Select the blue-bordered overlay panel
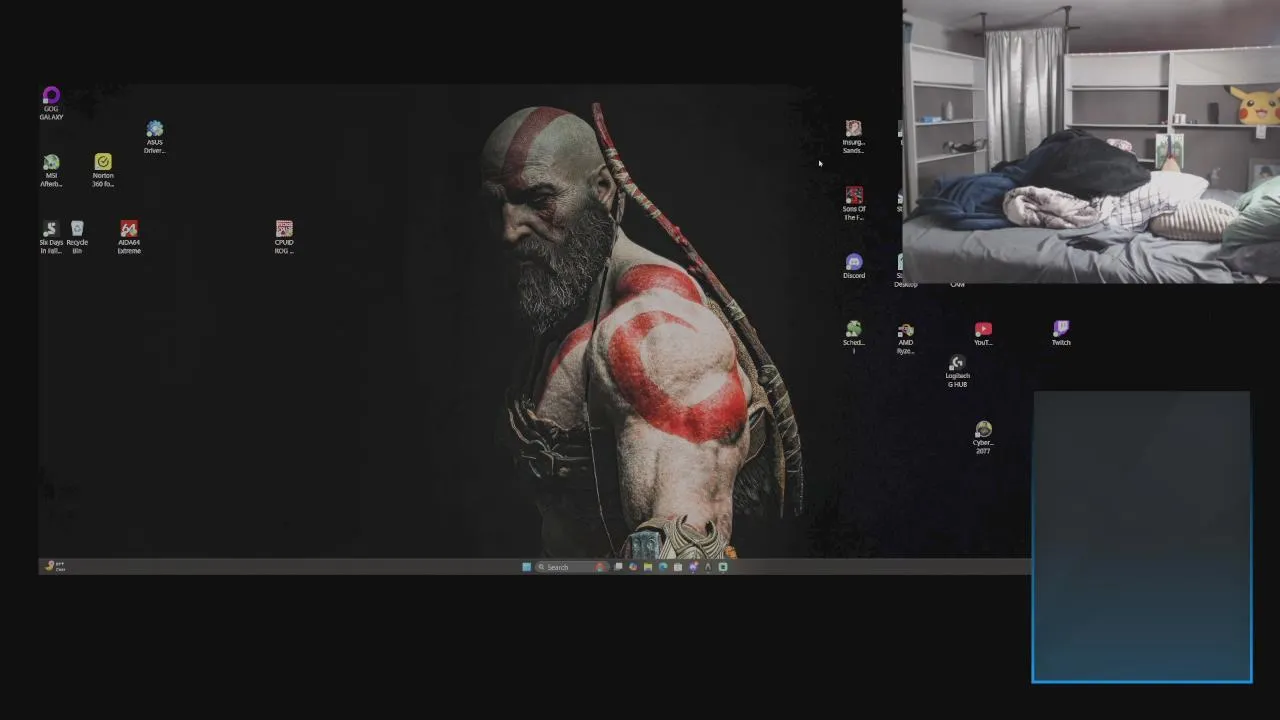1280x720 pixels. (1142, 537)
